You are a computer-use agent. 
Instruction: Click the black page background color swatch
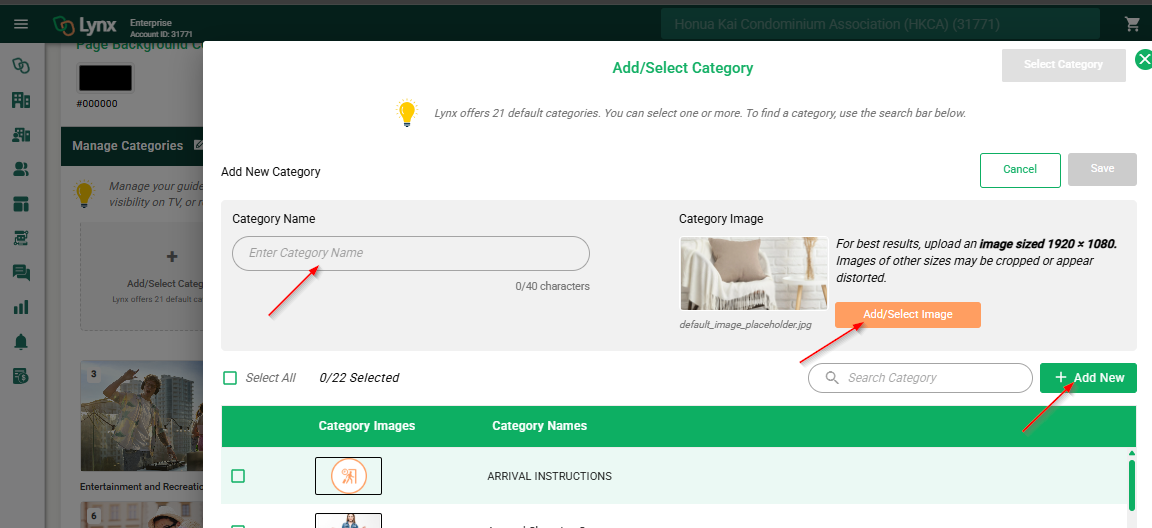pyautogui.click(x=105, y=79)
